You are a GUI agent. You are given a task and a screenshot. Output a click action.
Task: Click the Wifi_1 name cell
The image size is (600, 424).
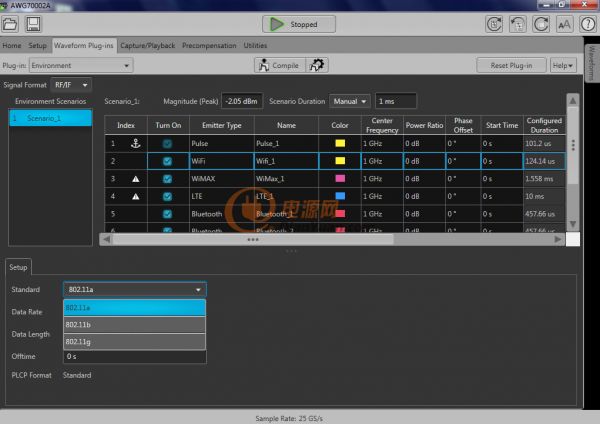click(x=286, y=161)
